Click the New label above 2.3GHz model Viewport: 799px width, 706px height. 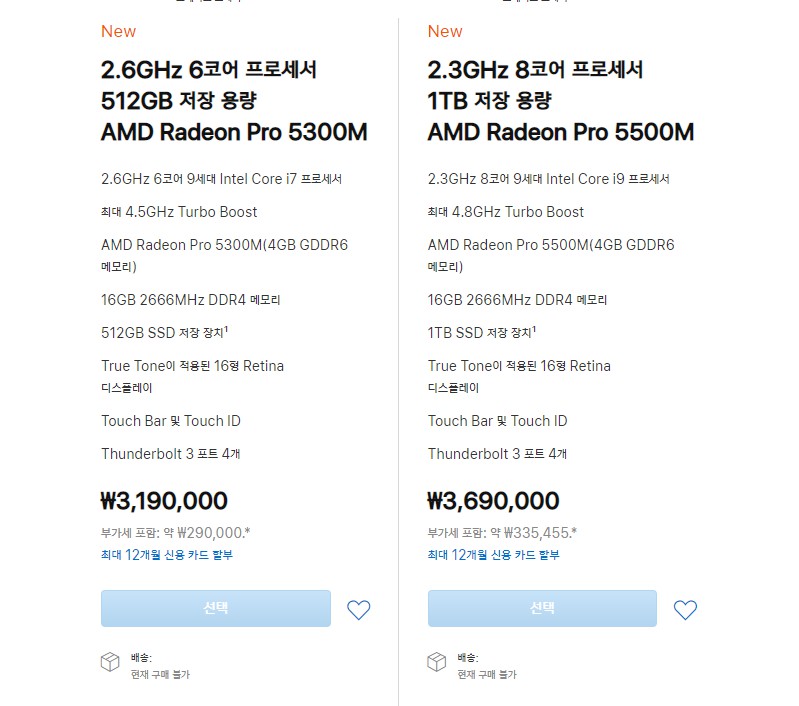[x=445, y=31]
